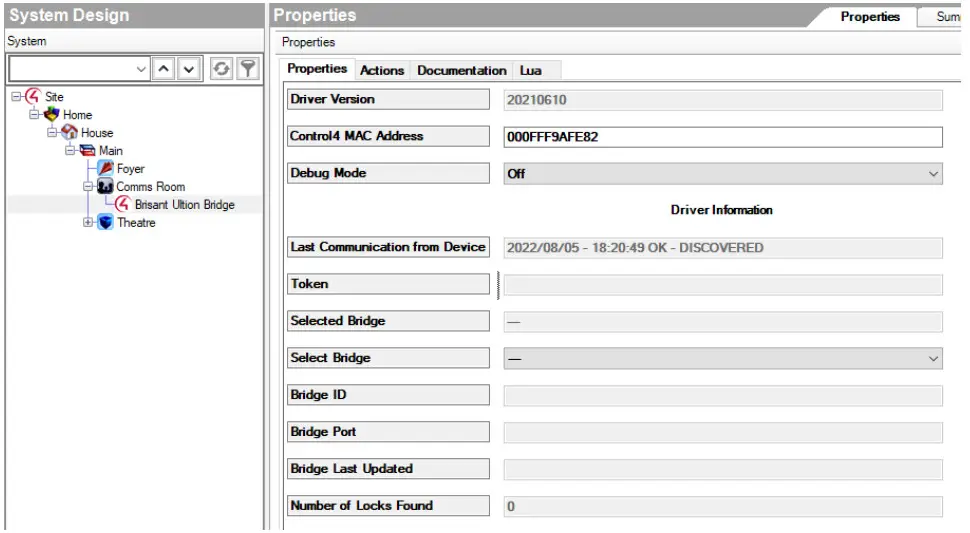Click the Debug Mode label
The width and height of the screenshot is (970, 533).
click(388, 173)
